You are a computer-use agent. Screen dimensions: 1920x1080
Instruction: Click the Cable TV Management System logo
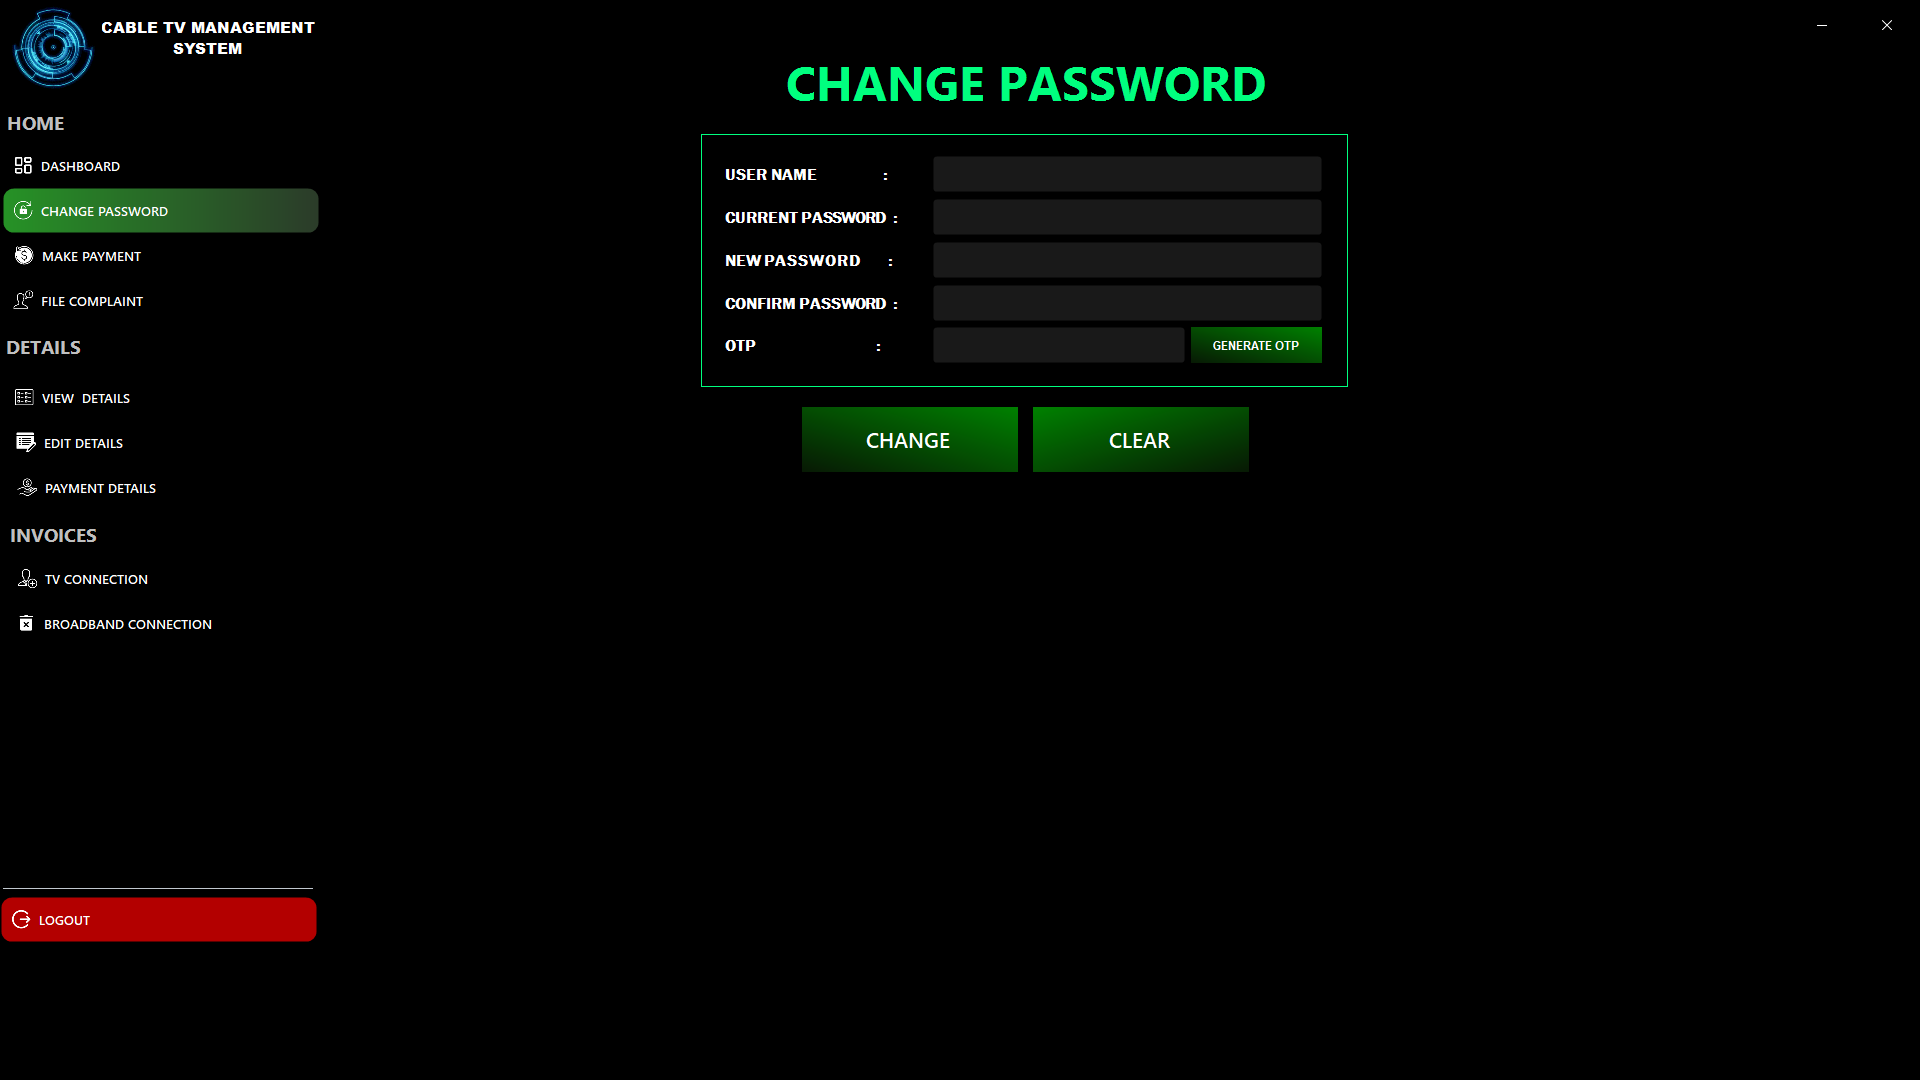[x=53, y=47]
